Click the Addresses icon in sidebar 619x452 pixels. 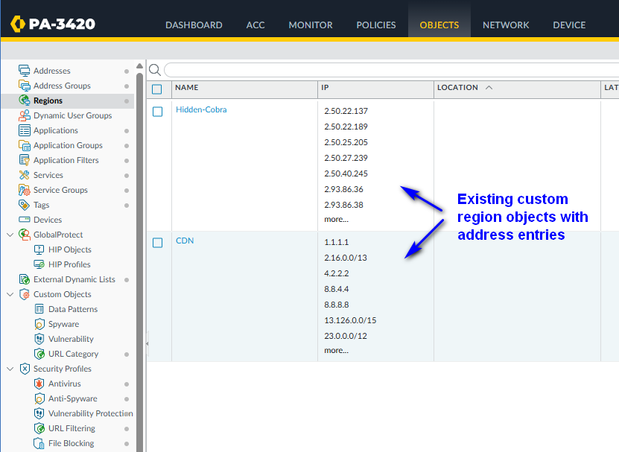point(25,71)
